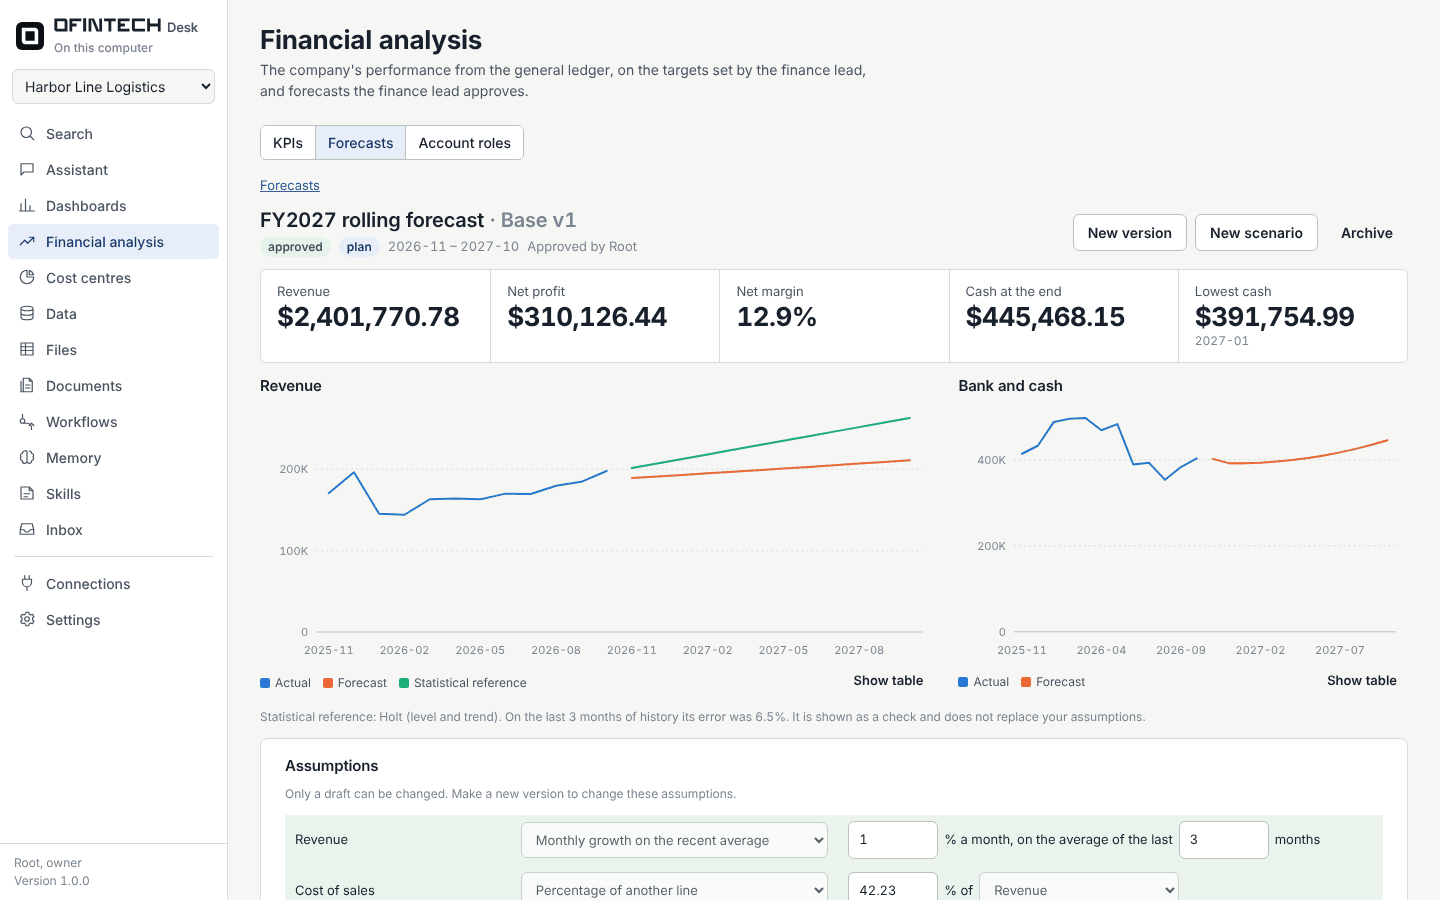Switch to the Account roles tab
The image size is (1440, 900).
pos(464,143)
